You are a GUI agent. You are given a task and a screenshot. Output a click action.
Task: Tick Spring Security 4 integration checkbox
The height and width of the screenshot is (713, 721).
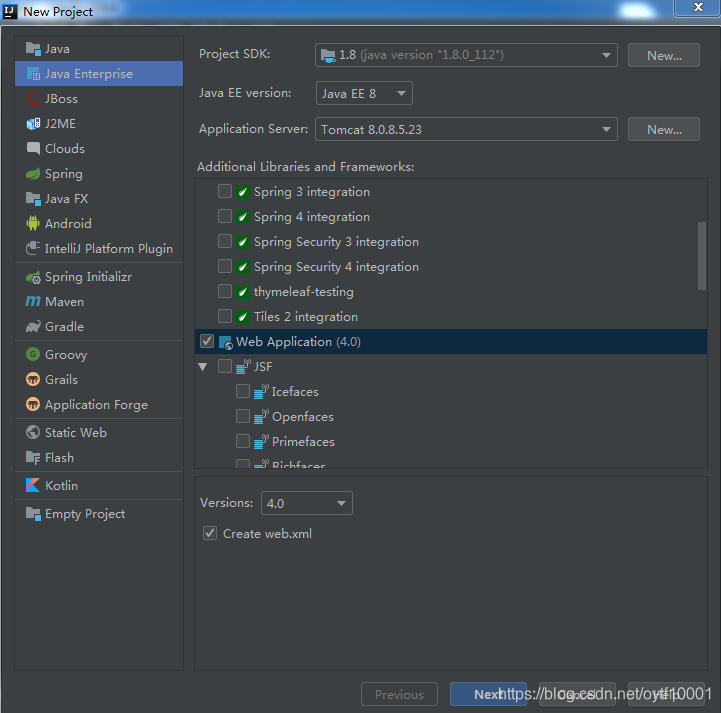point(225,266)
